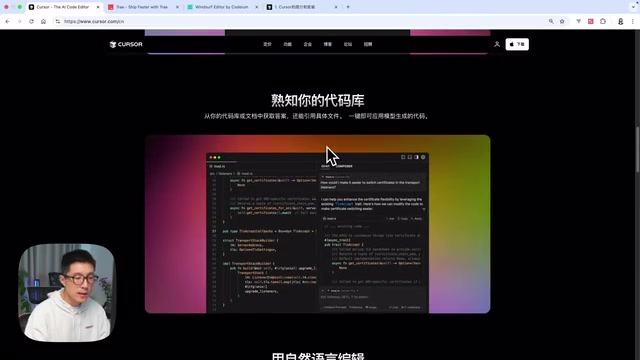Focus the address bar showing cursor.com/cn
The width and height of the screenshot is (640, 360).
302,21
